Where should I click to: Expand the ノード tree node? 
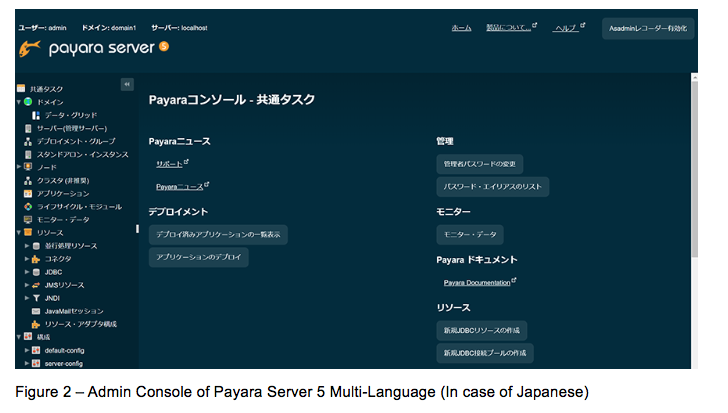click(x=19, y=167)
